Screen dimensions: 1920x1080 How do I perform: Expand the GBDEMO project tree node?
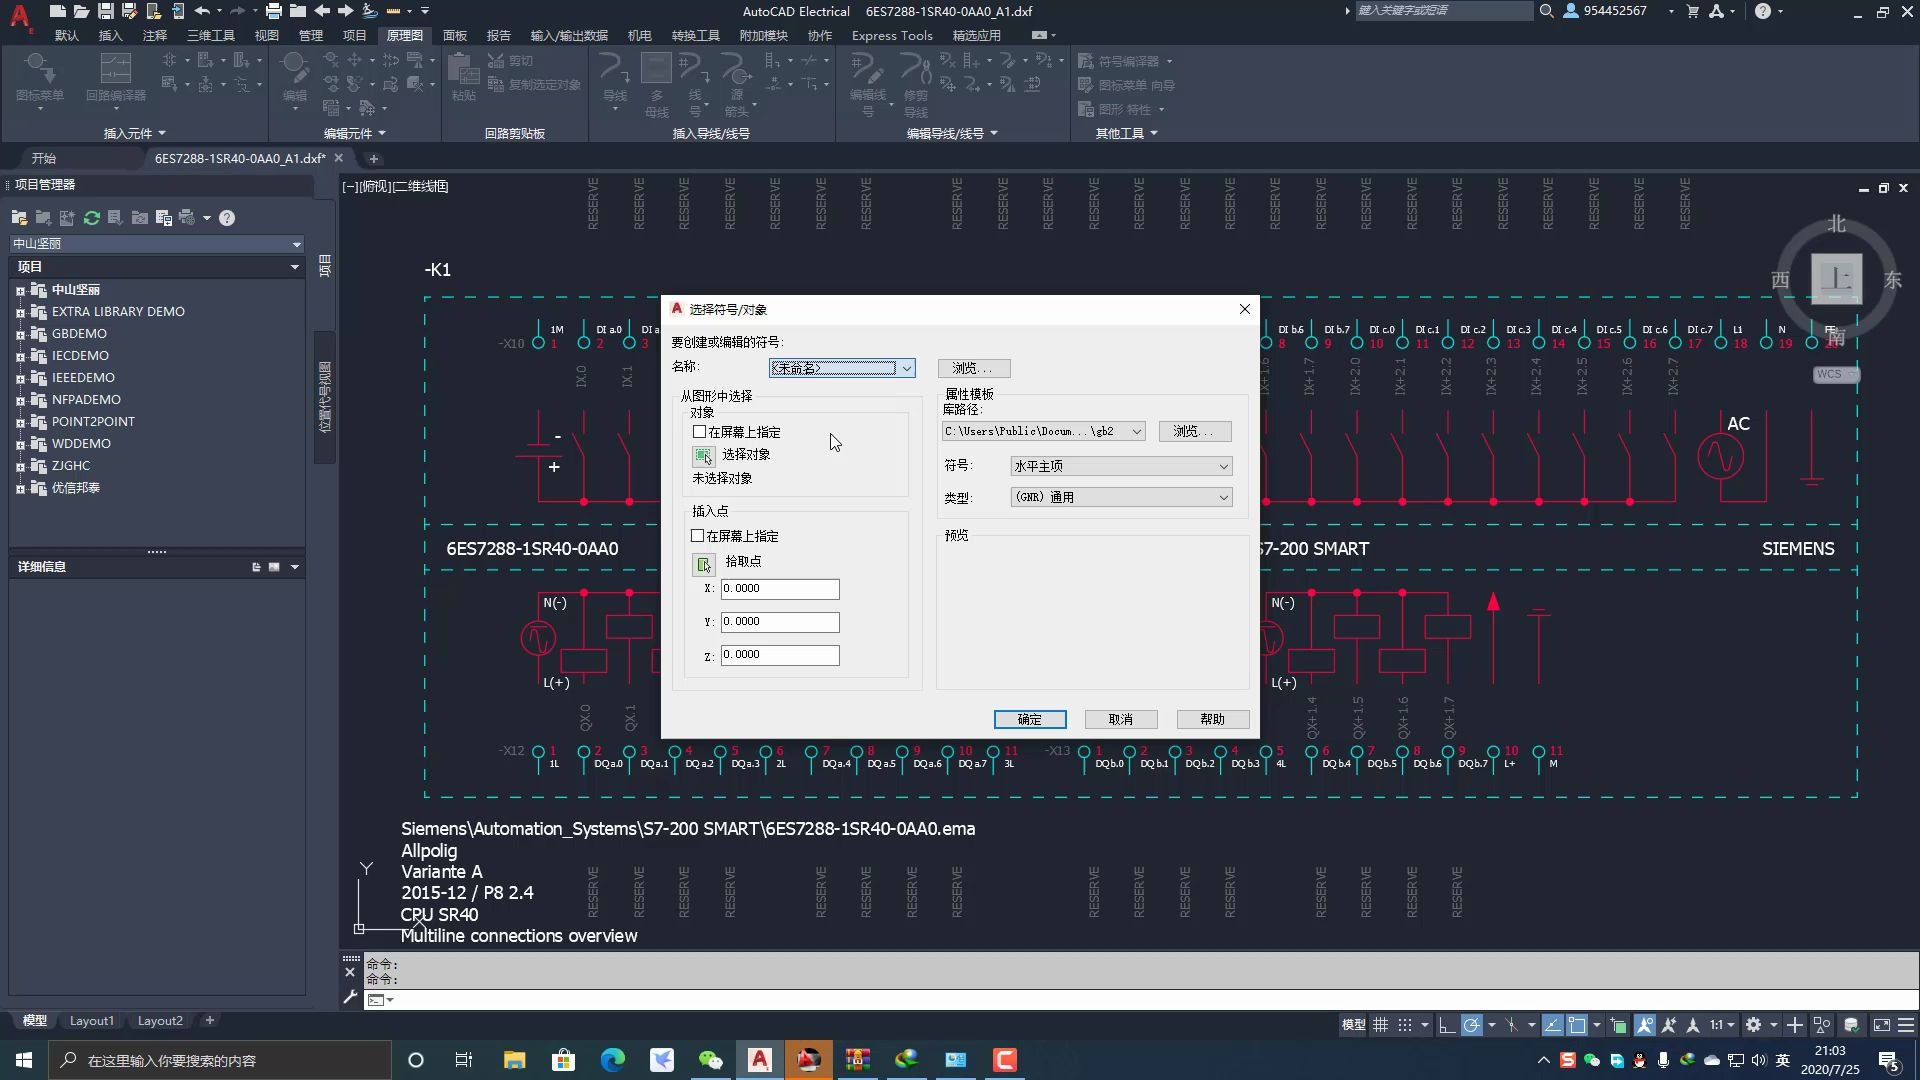point(20,335)
